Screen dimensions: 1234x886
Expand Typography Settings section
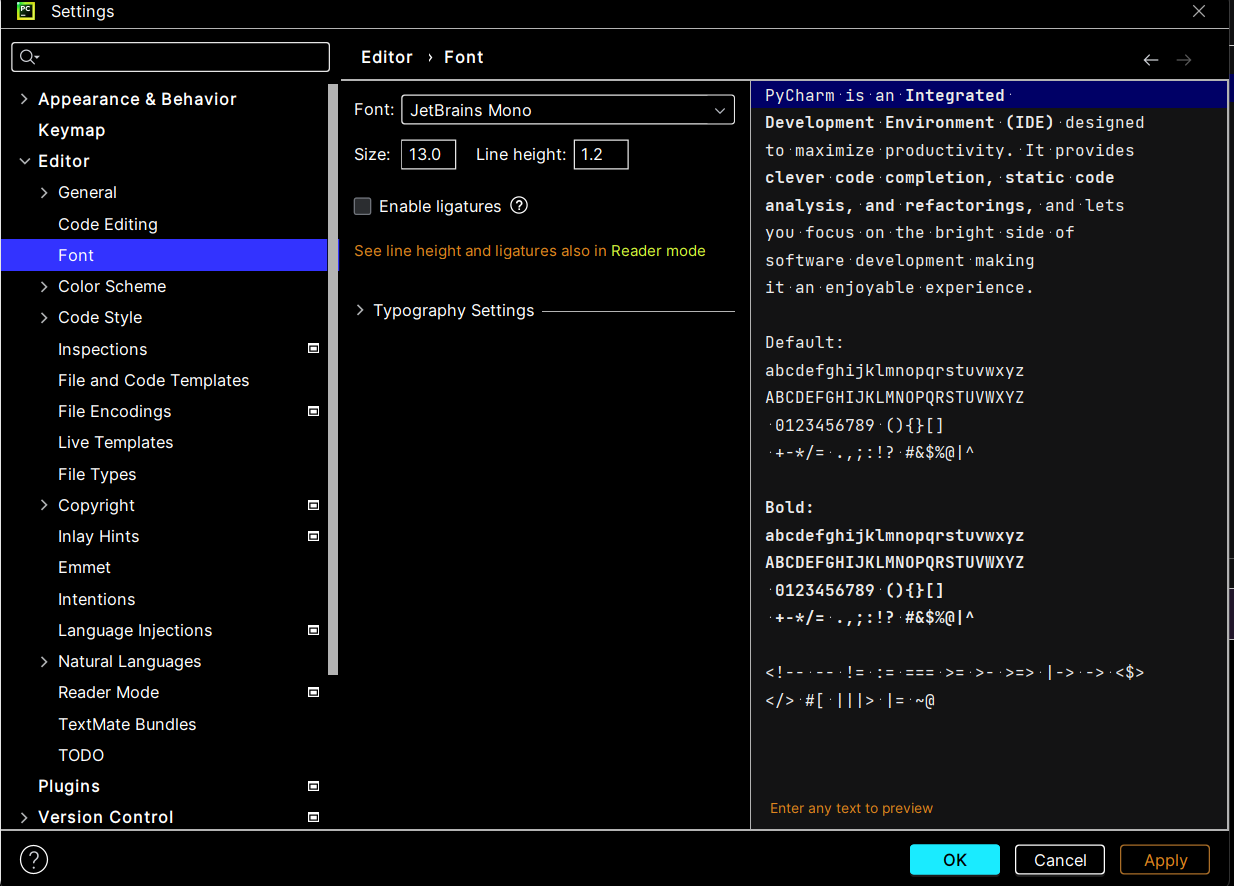tap(360, 311)
